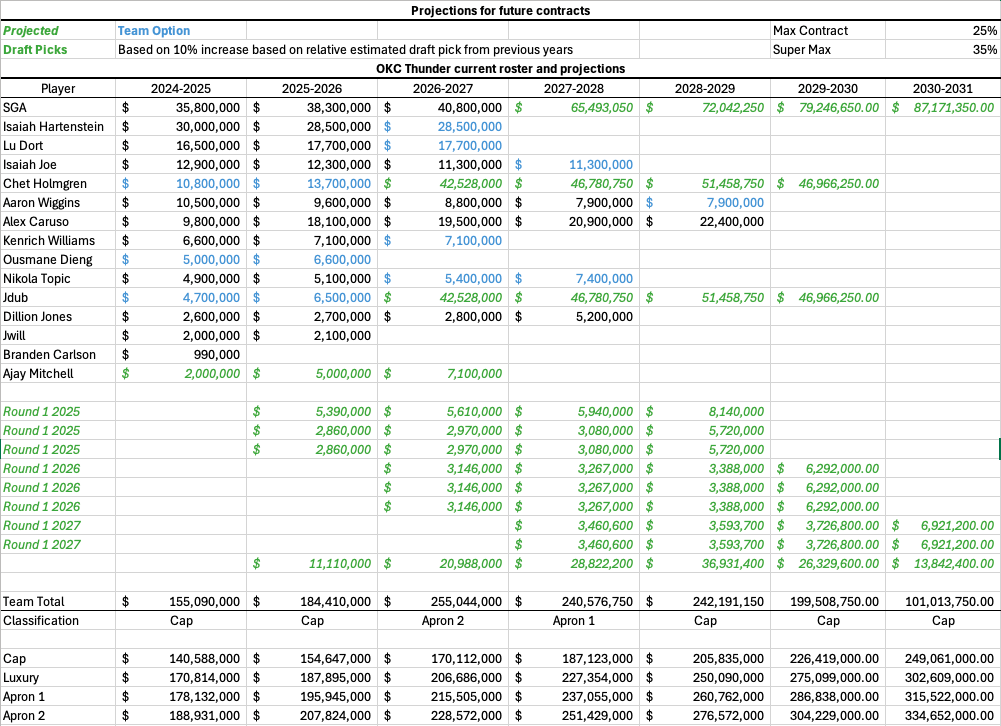1001x726 pixels.
Task: Click the '2027-2028' column header
Action: (x=574, y=89)
